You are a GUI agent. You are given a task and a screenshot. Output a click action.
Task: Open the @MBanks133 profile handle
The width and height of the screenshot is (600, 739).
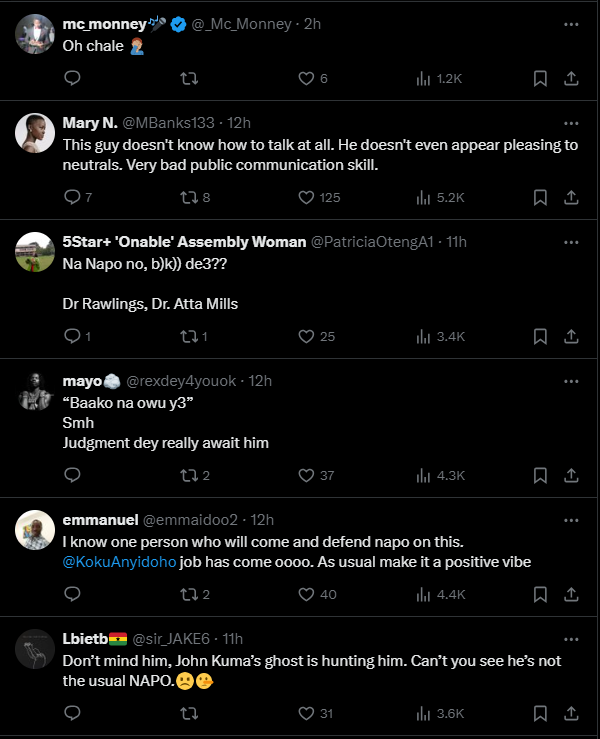click(168, 123)
